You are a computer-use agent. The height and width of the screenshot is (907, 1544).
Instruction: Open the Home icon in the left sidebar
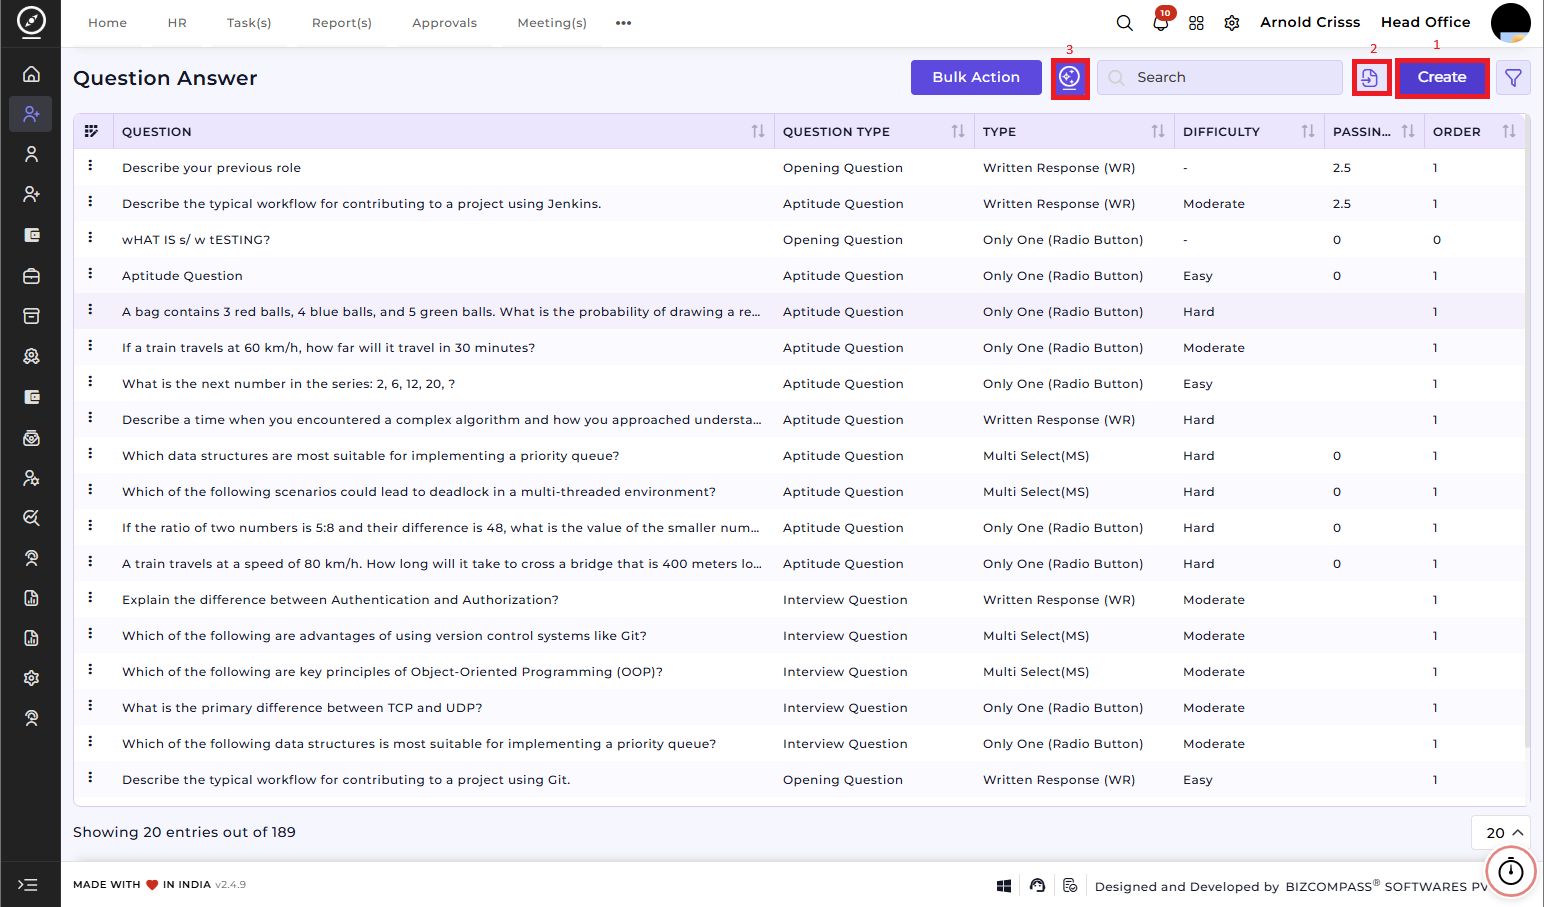tap(31, 74)
